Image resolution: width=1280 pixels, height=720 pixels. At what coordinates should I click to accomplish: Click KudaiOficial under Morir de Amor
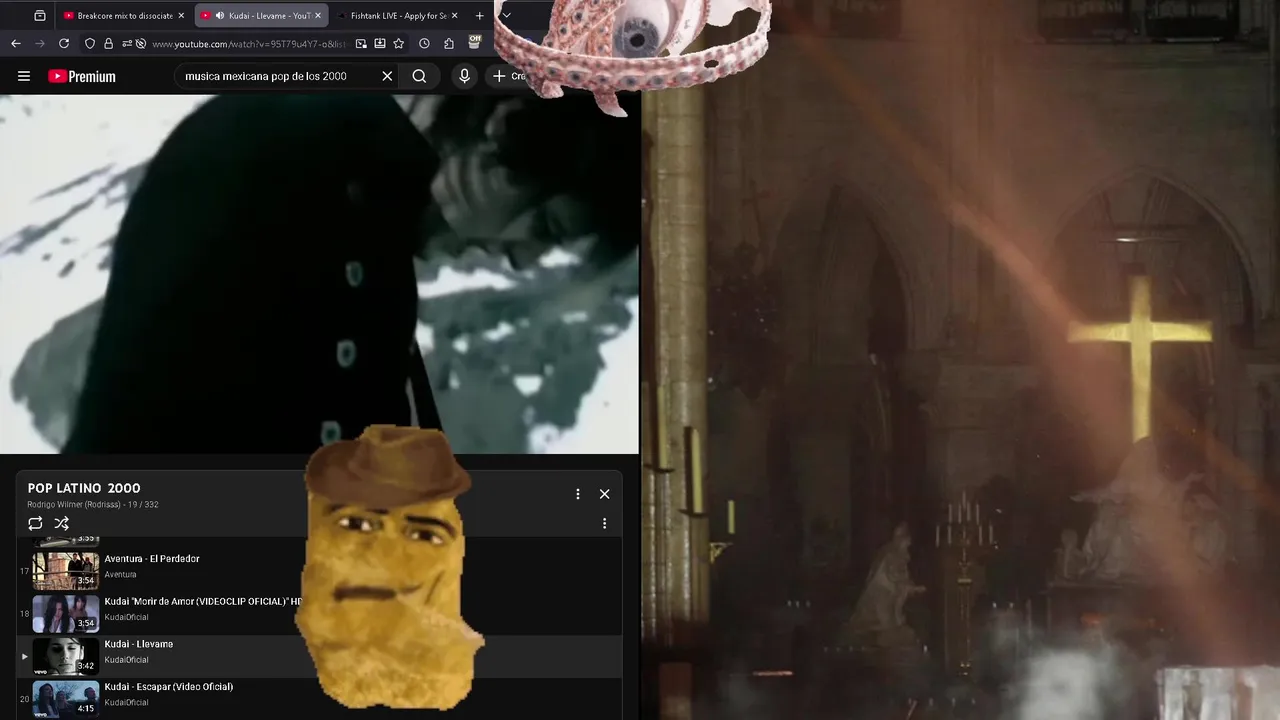coord(126,617)
